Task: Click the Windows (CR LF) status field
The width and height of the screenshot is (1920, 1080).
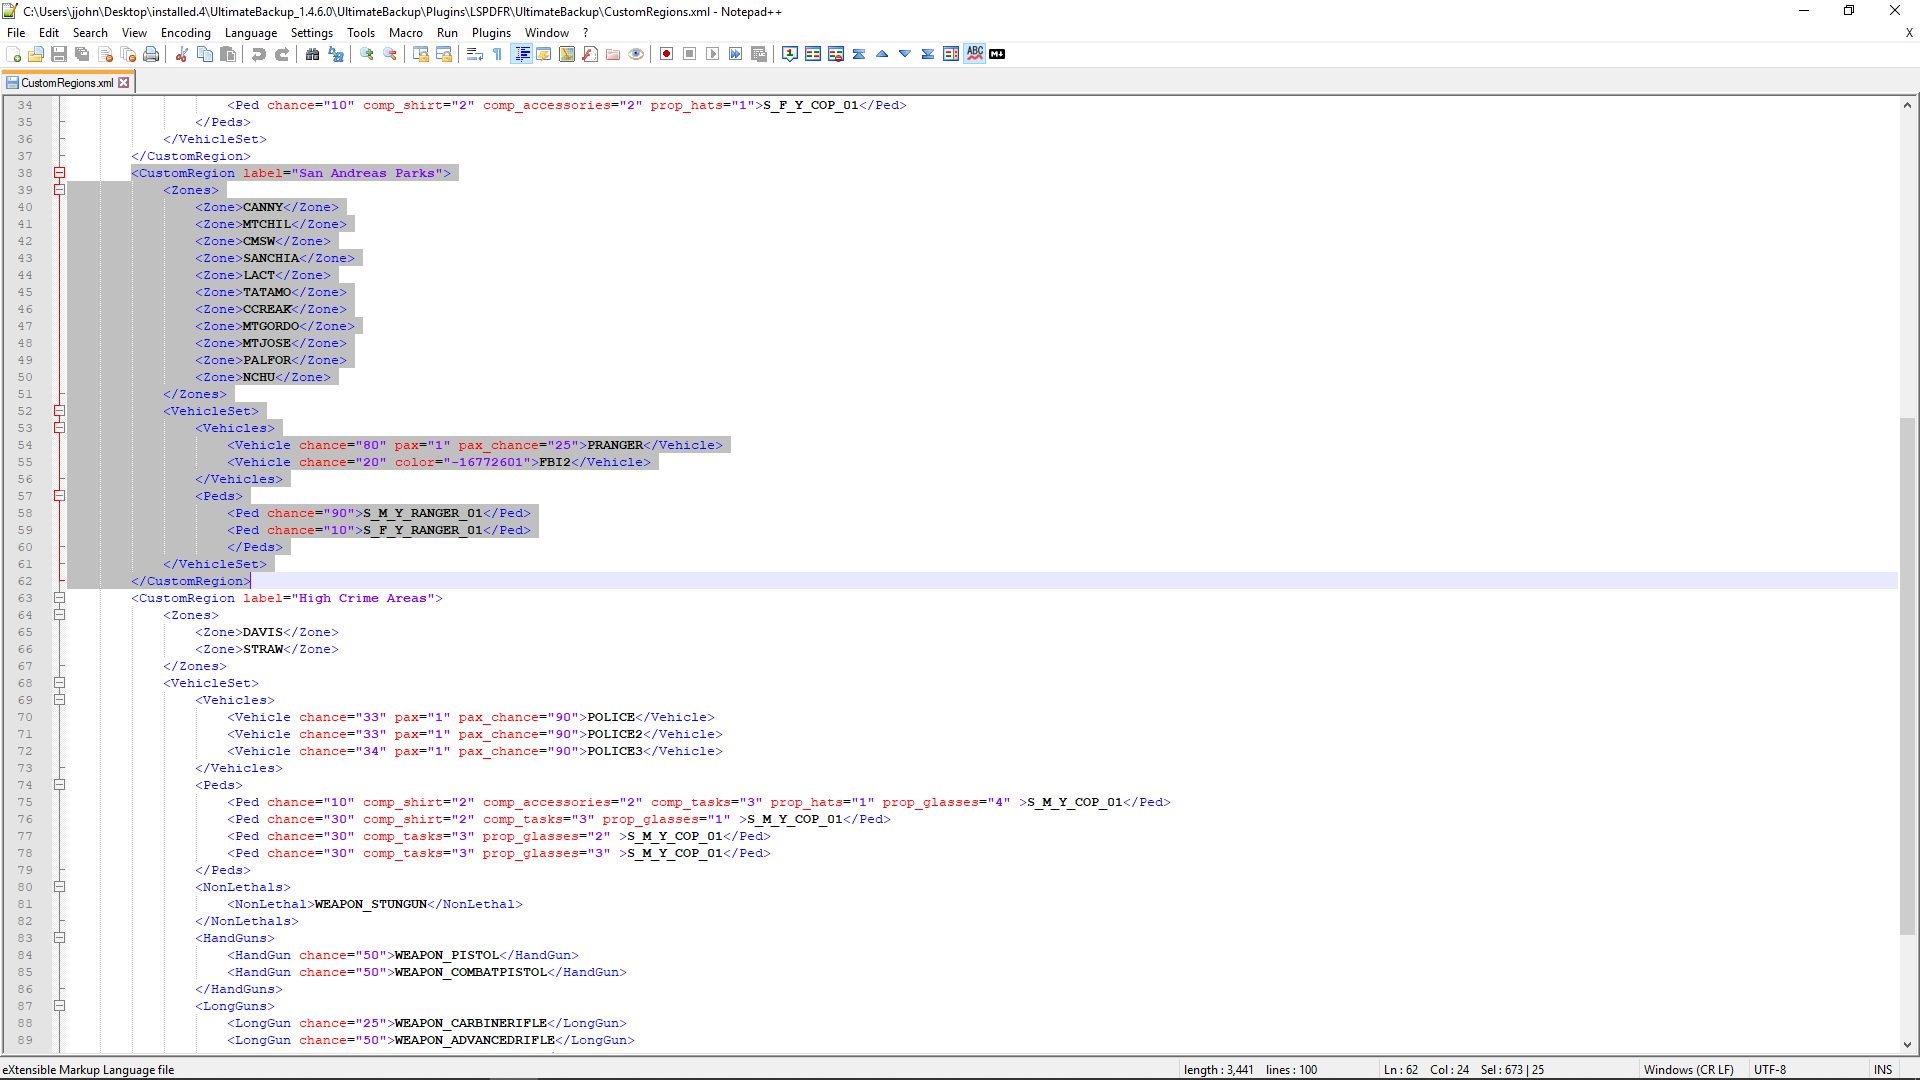Action: point(1688,1069)
